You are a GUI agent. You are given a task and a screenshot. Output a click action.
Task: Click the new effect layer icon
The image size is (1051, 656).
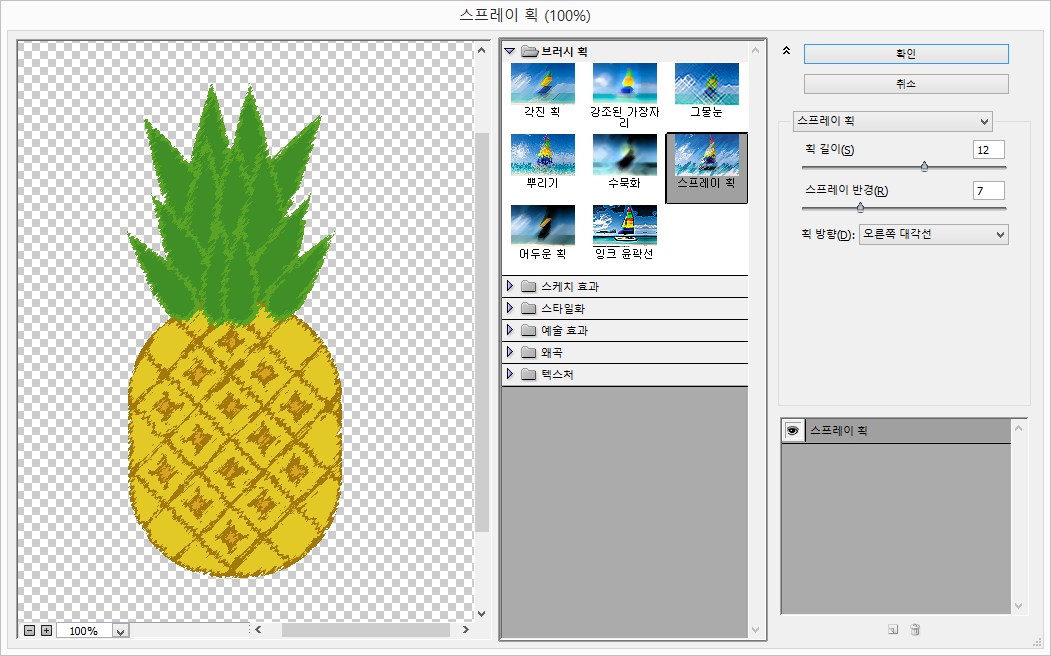(892, 630)
